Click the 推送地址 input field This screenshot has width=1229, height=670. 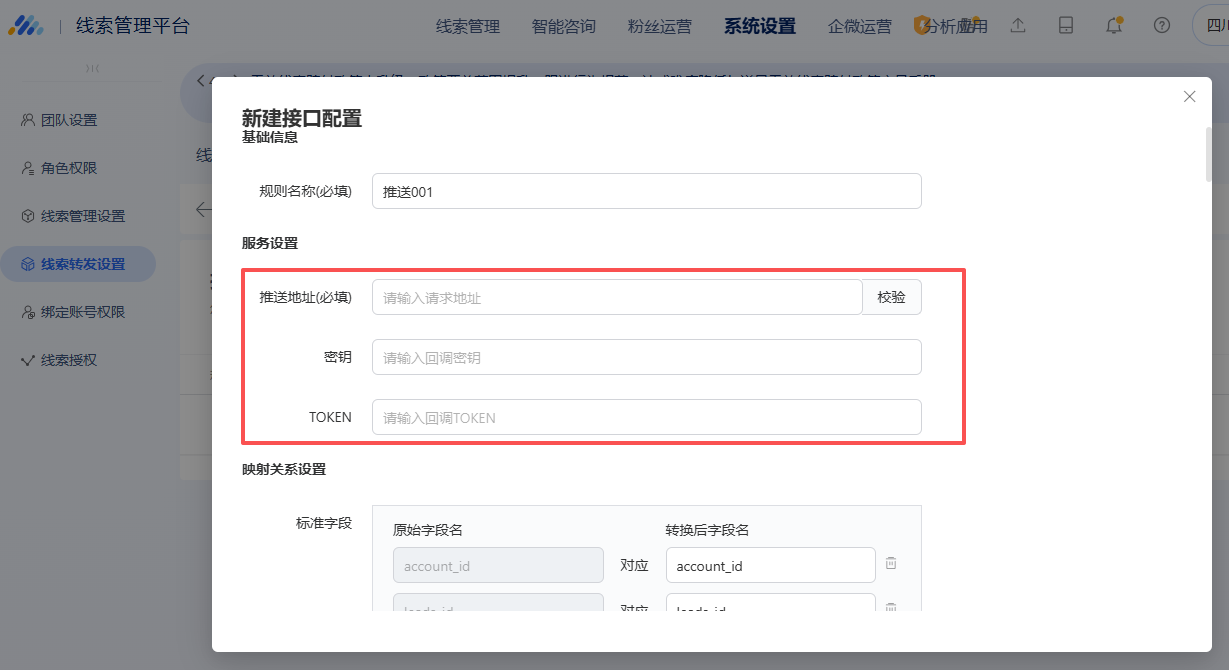[616, 297]
